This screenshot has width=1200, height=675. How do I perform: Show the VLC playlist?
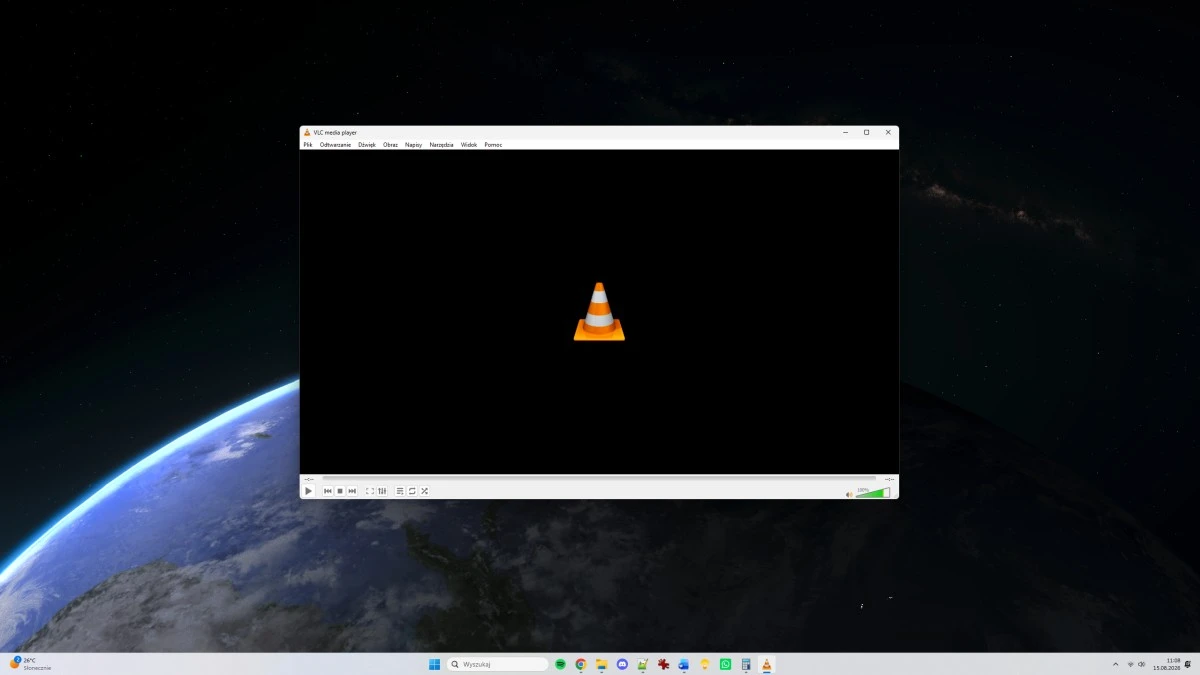(400, 491)
